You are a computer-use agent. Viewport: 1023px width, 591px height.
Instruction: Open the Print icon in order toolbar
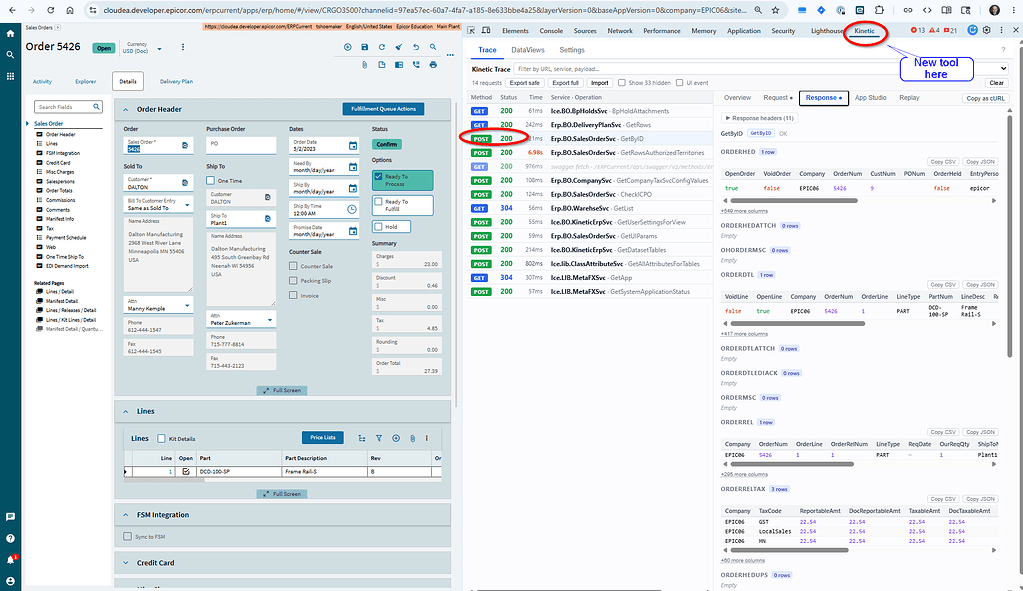[x=433, y=65]
